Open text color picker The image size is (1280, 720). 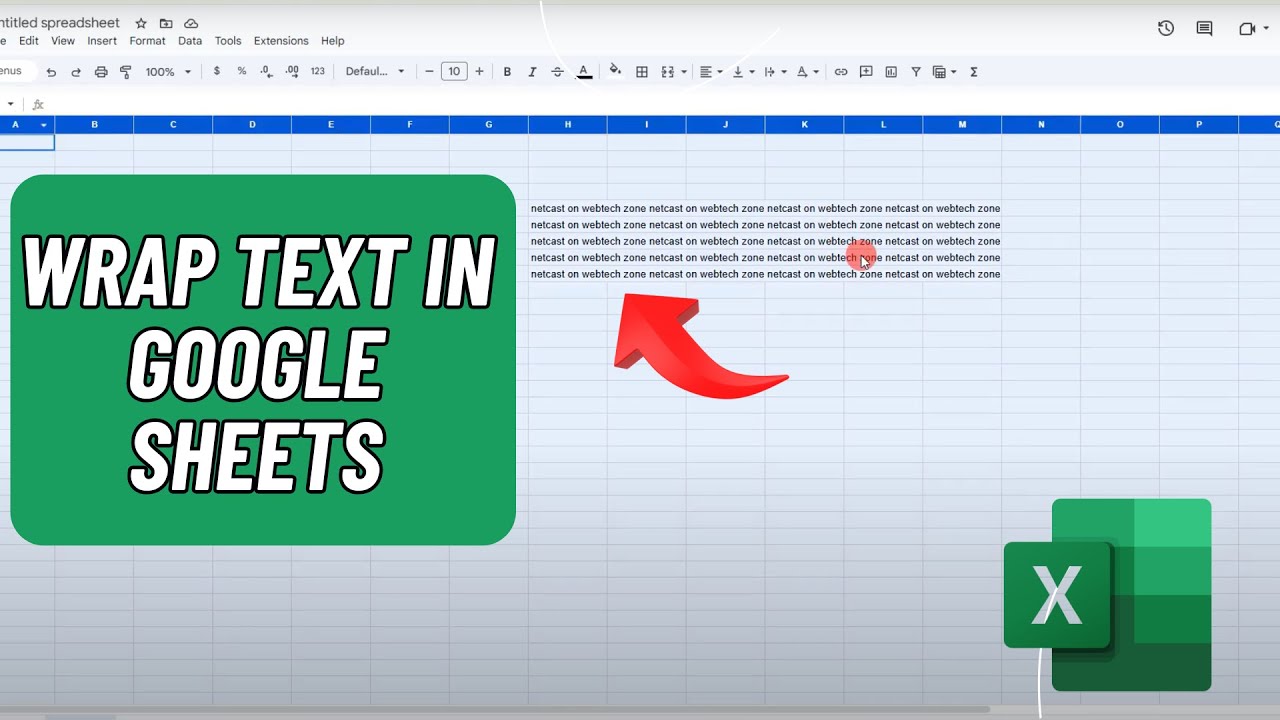[584, 72]
